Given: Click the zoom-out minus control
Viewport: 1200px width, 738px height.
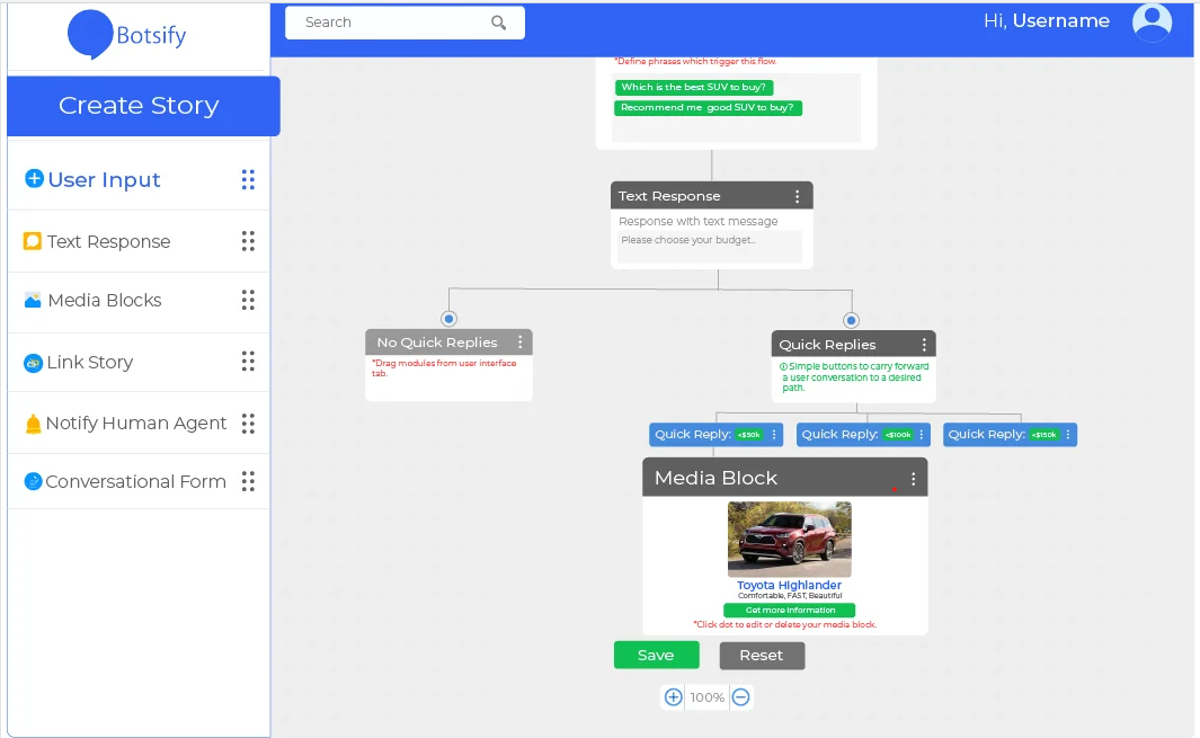Looking at the screenshot, I should [x=740, y=697].
